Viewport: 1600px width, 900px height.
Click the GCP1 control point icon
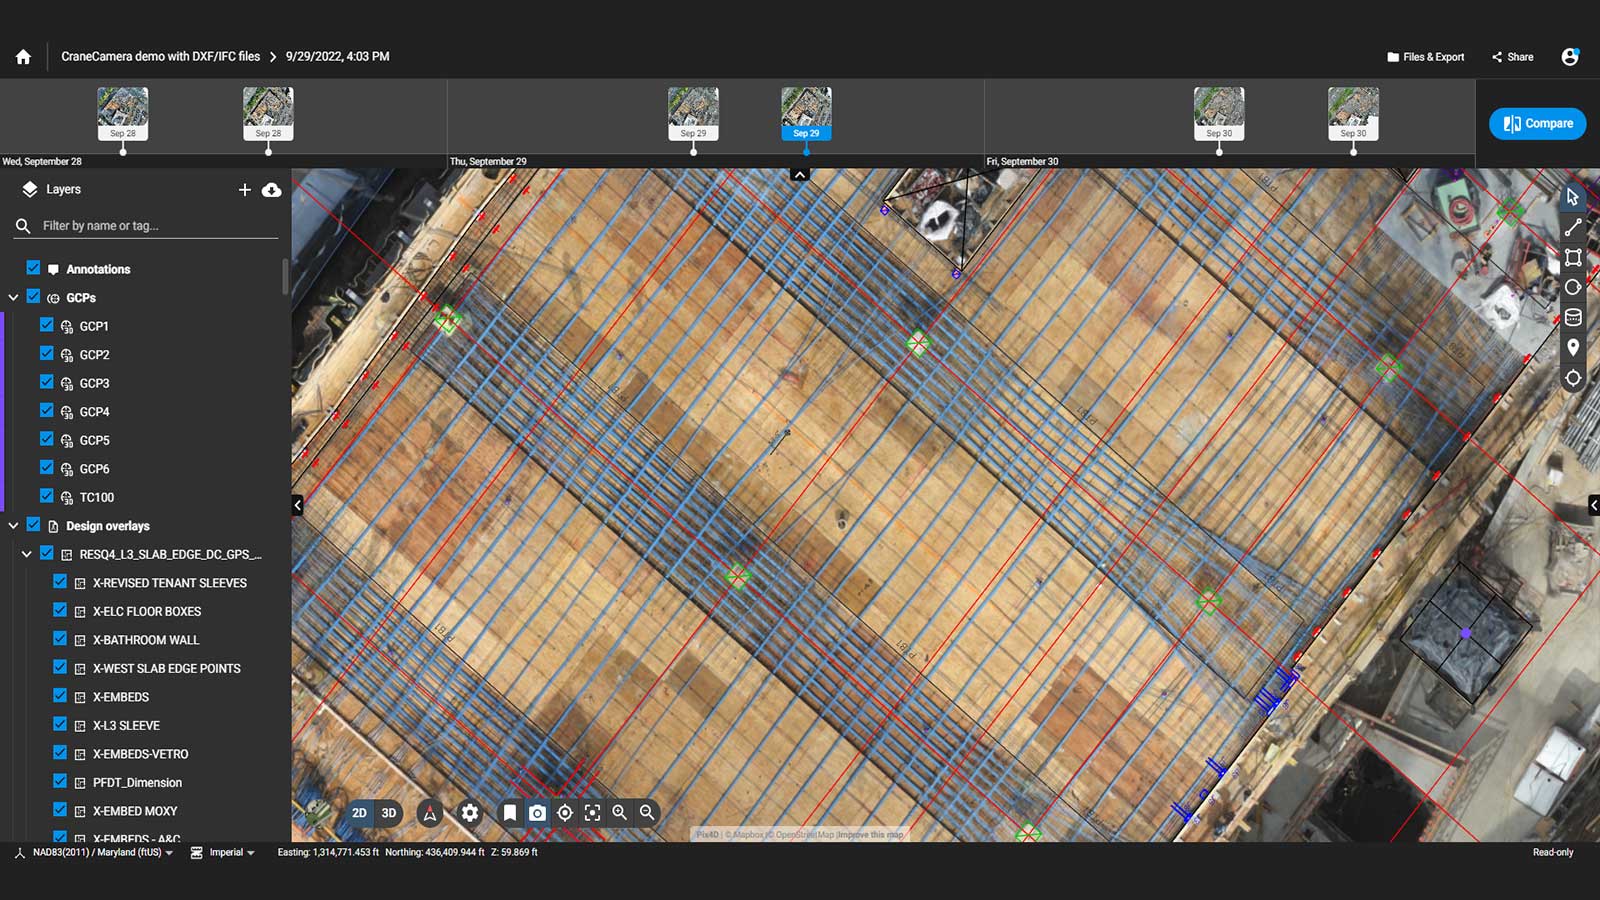click(x=67, y=326)
